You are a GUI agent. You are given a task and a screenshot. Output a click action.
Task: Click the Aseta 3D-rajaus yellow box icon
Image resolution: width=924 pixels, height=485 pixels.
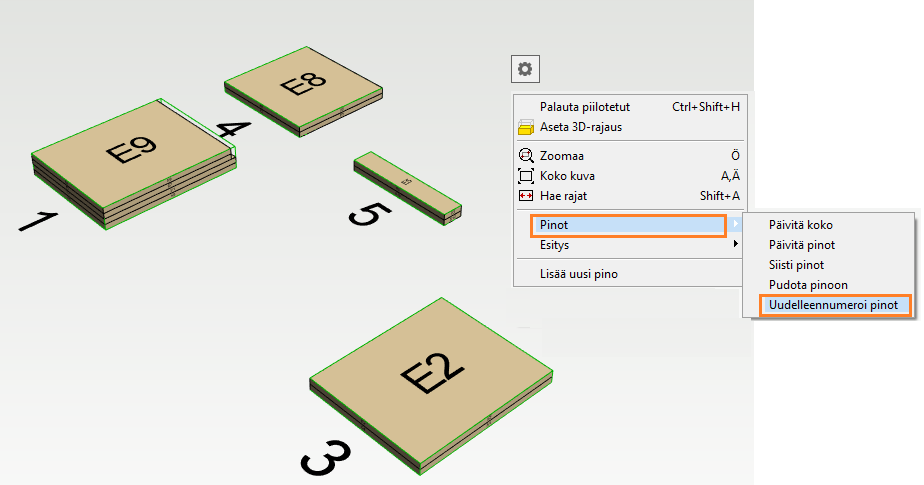click(x=526, y=127)
